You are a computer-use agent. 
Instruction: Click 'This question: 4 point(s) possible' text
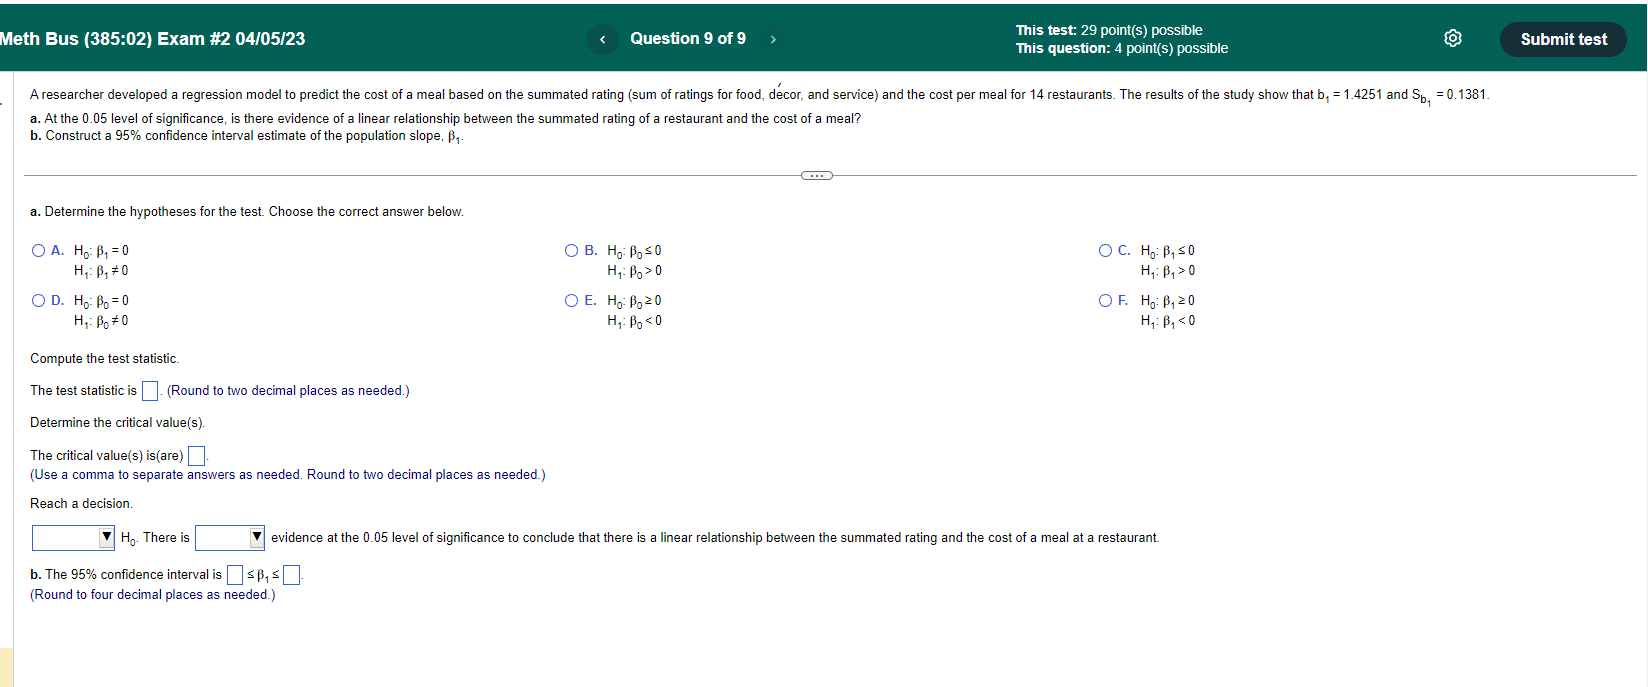[x=1122, y=48]
